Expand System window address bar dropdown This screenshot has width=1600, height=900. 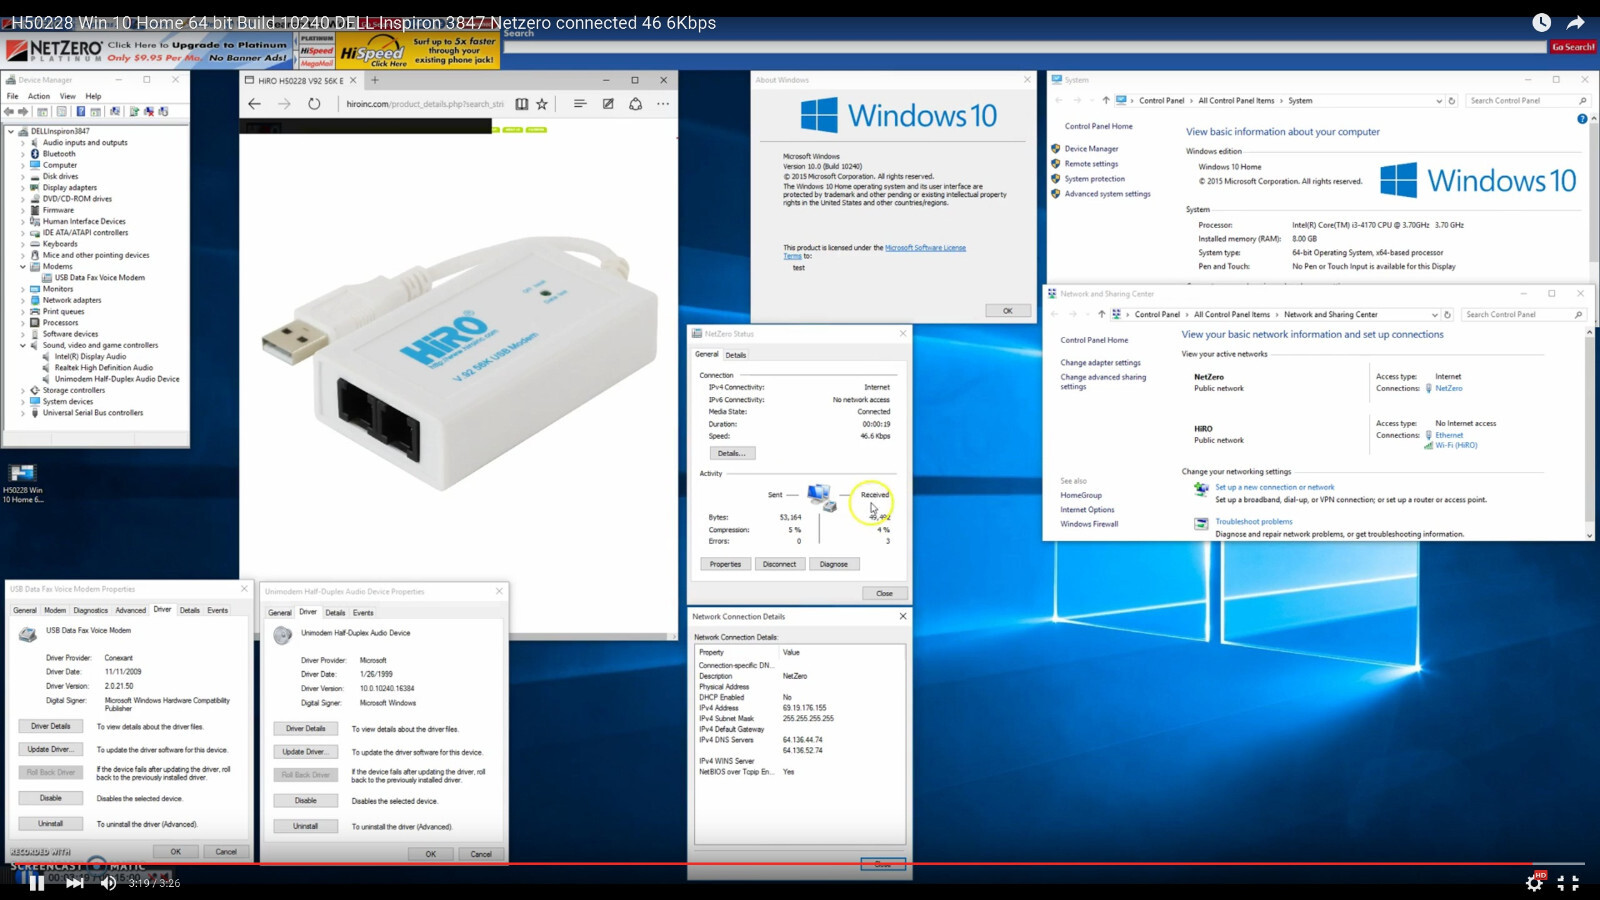pos(1439,101)
